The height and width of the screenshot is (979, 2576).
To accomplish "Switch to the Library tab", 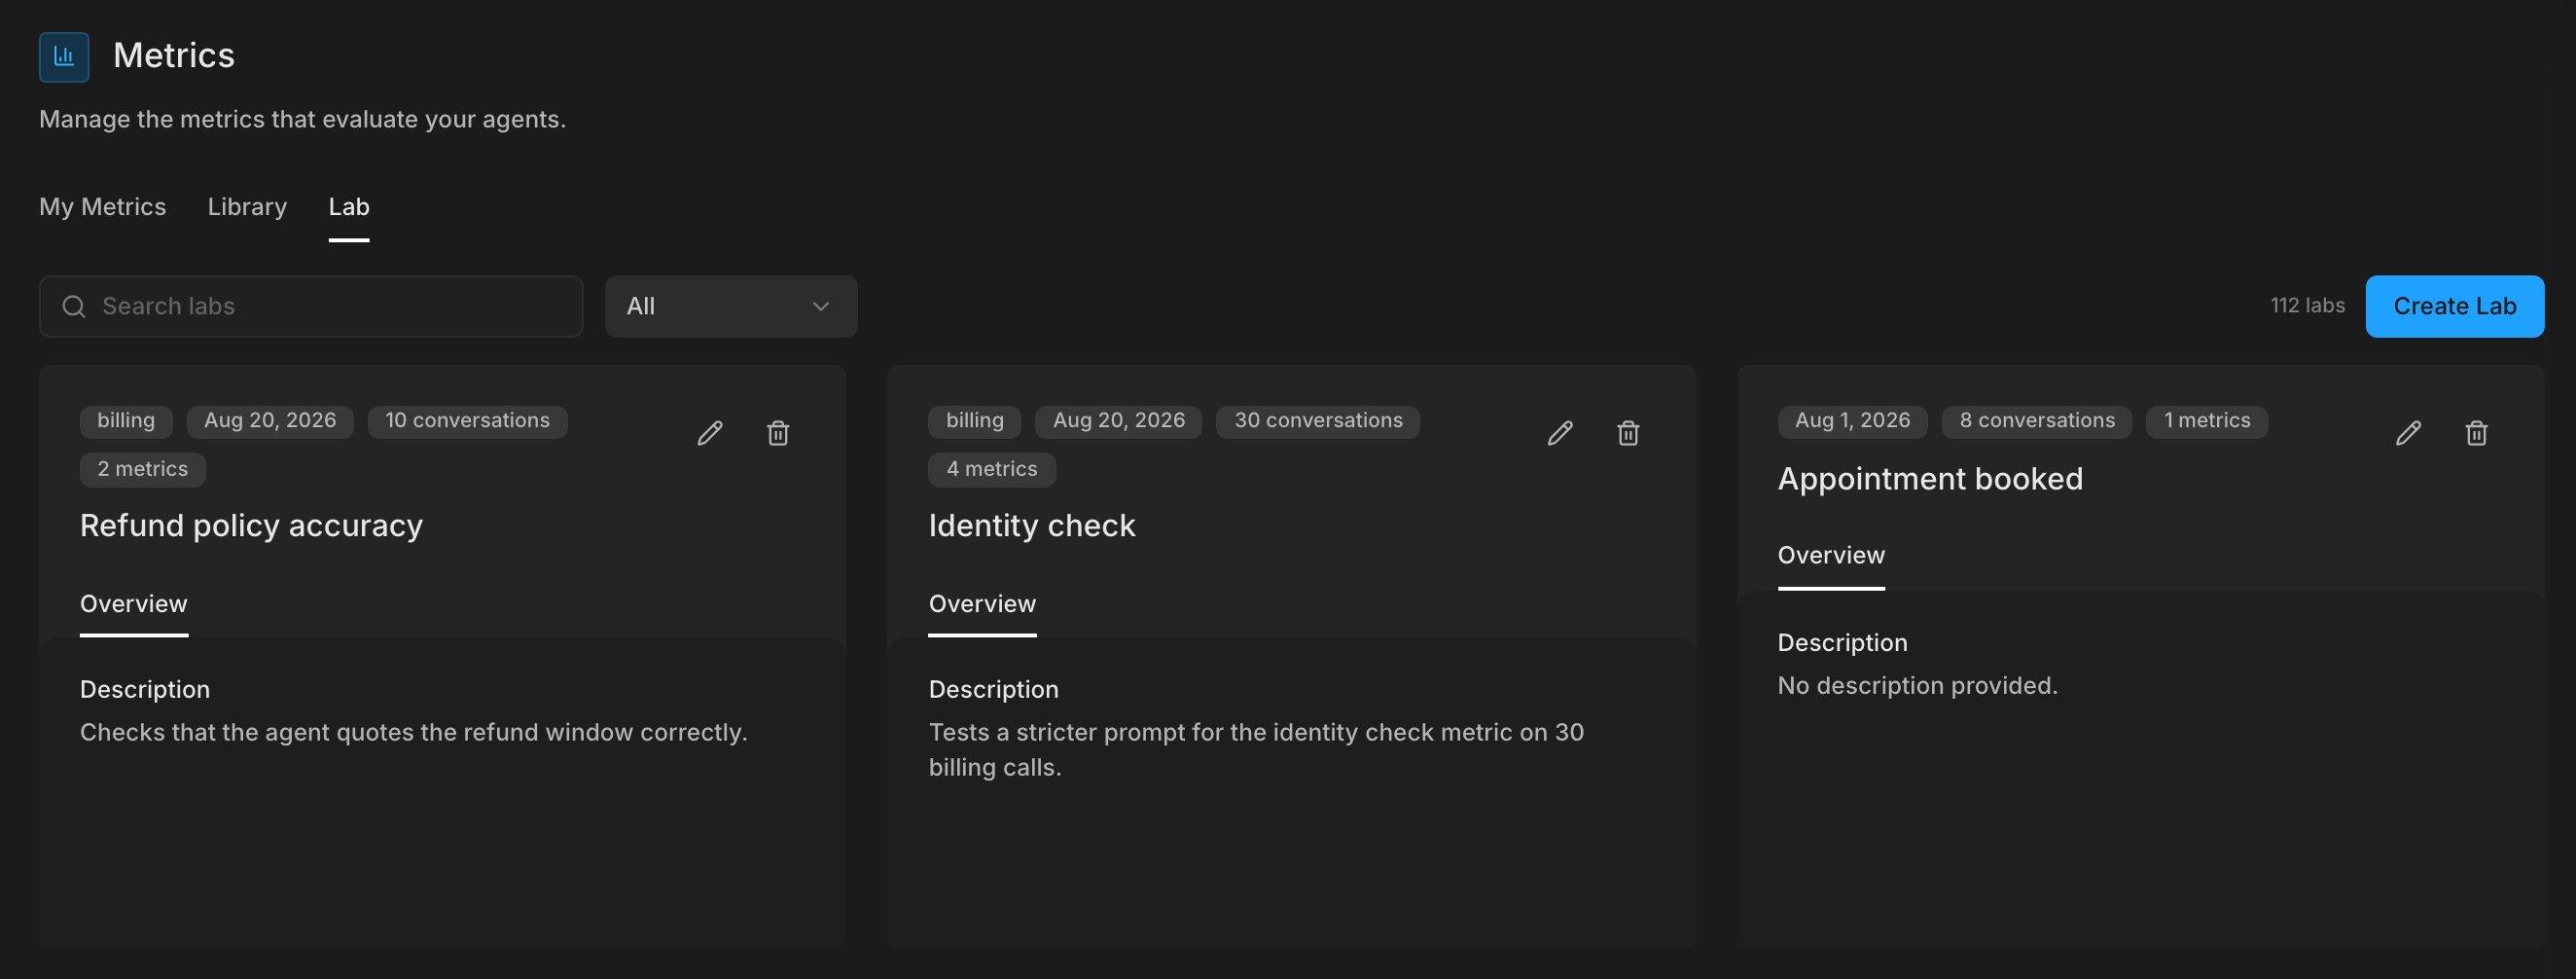I will pos(247,207).
